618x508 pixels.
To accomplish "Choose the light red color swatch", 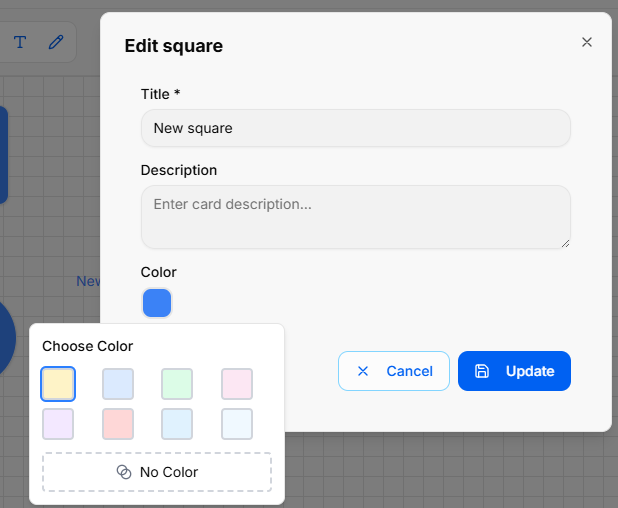I will coord(118,424).
